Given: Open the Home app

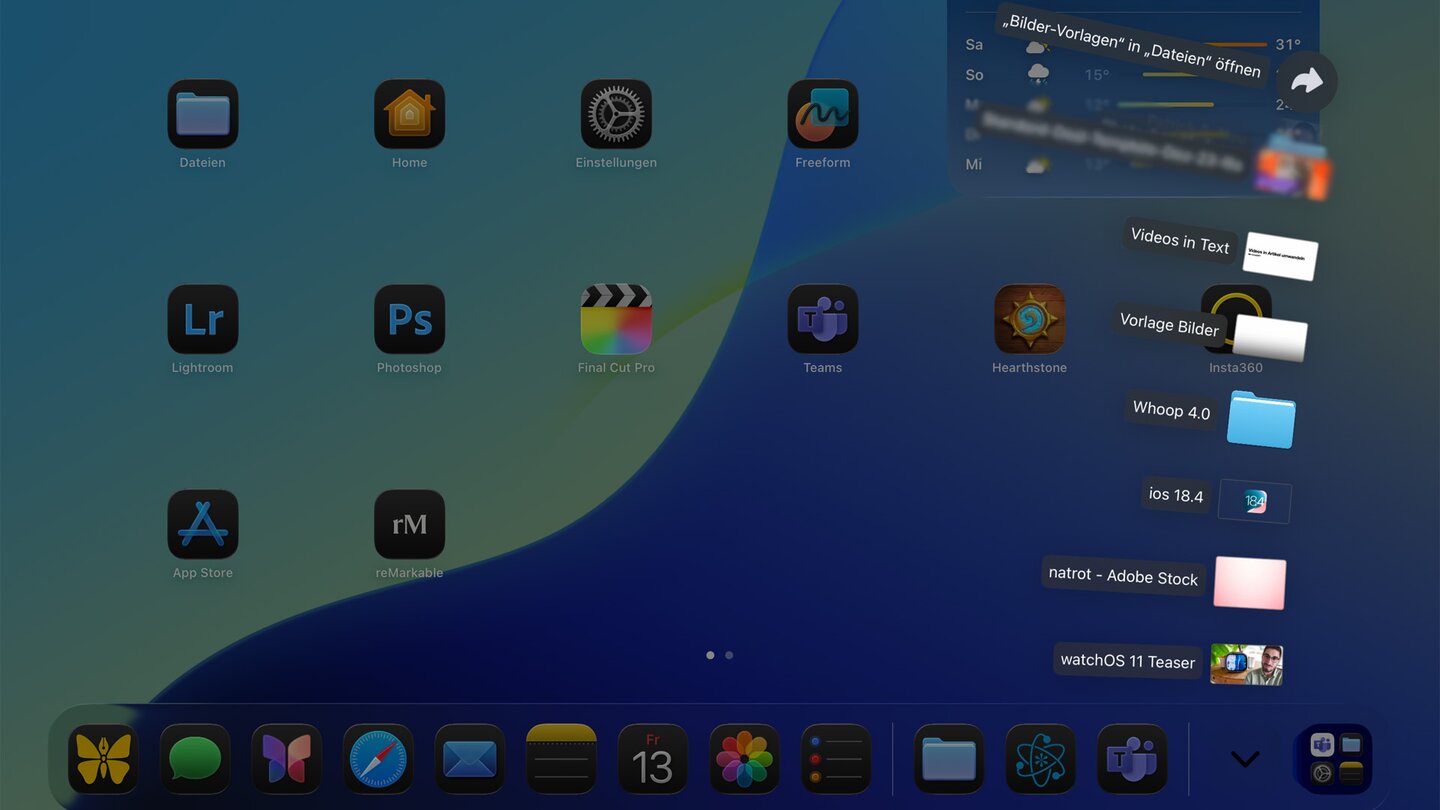Looking at the screenshot, I should tap(409, 114).
